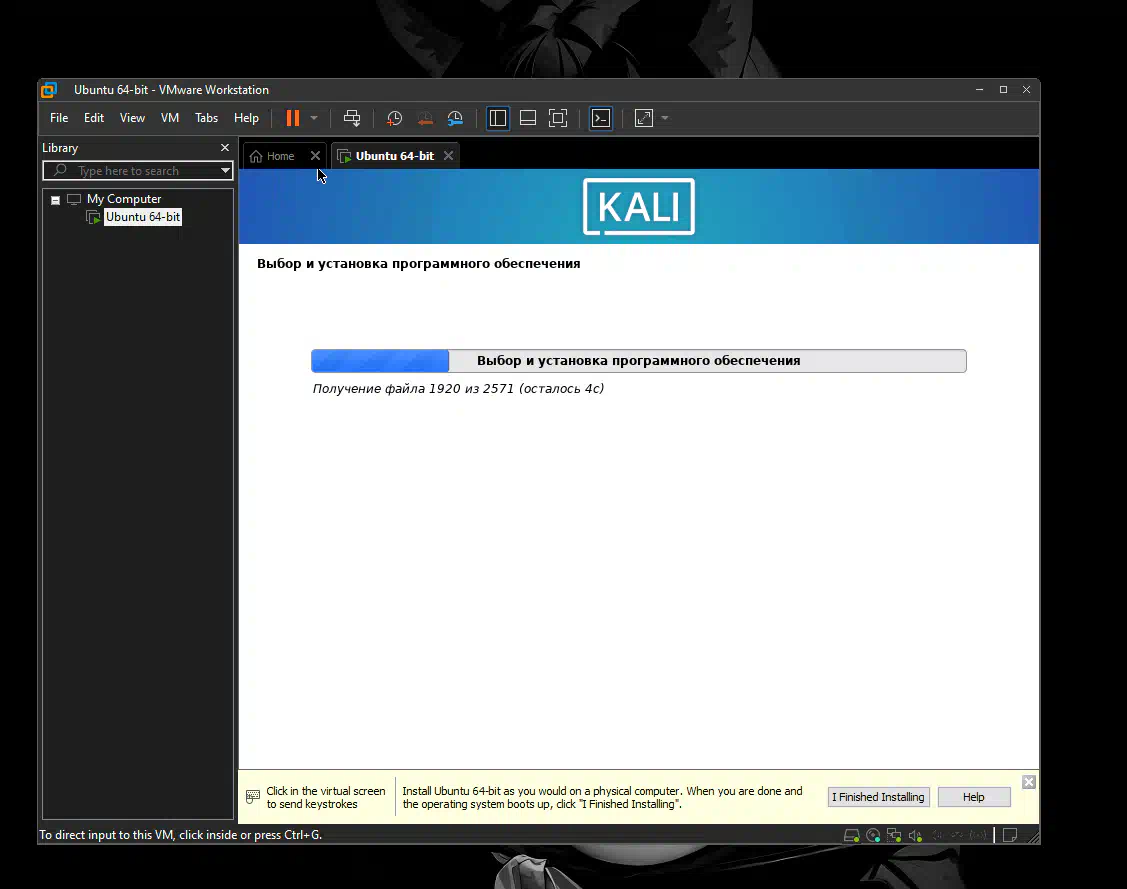Open the VM menu
This screenshot has height=889, width=1127.
pyautogui.click(x=170, y=118)
